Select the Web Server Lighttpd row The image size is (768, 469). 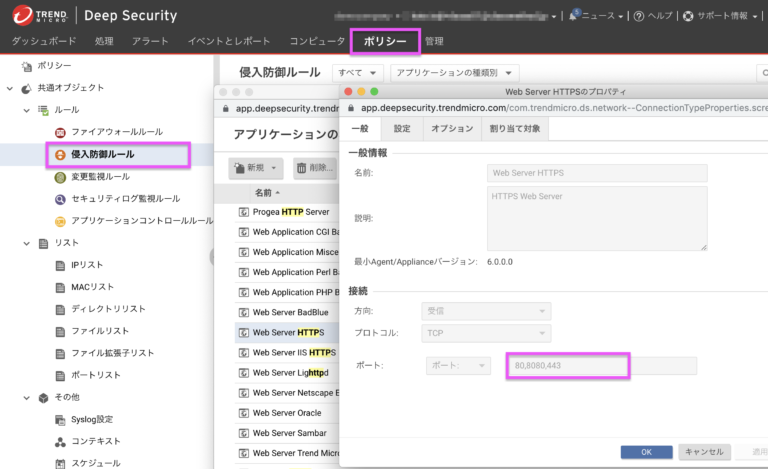coord(287,373)
